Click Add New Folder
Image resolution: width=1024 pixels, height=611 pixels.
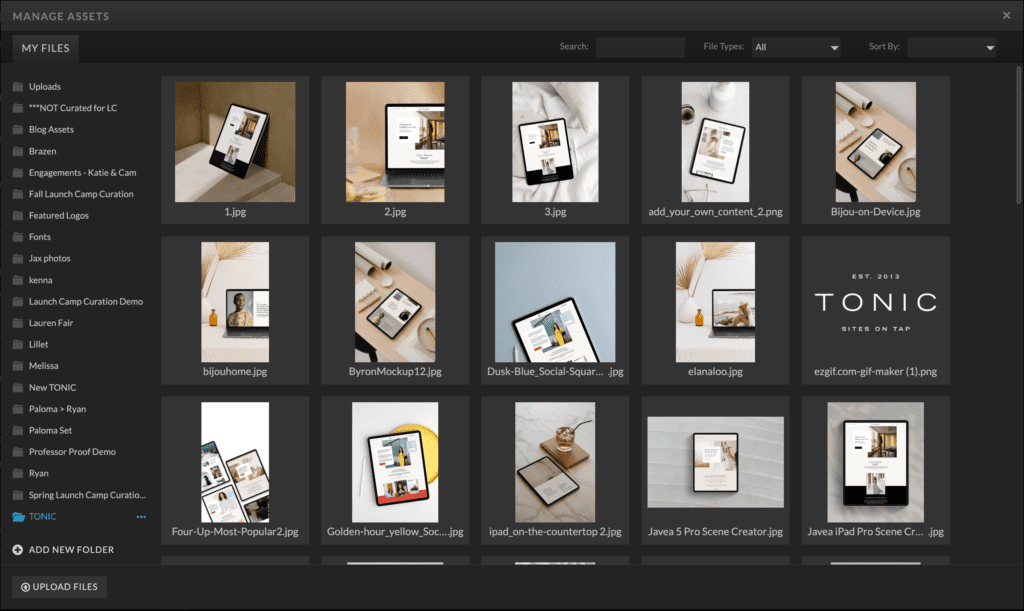pyautogui.click(x=70, y=550)
